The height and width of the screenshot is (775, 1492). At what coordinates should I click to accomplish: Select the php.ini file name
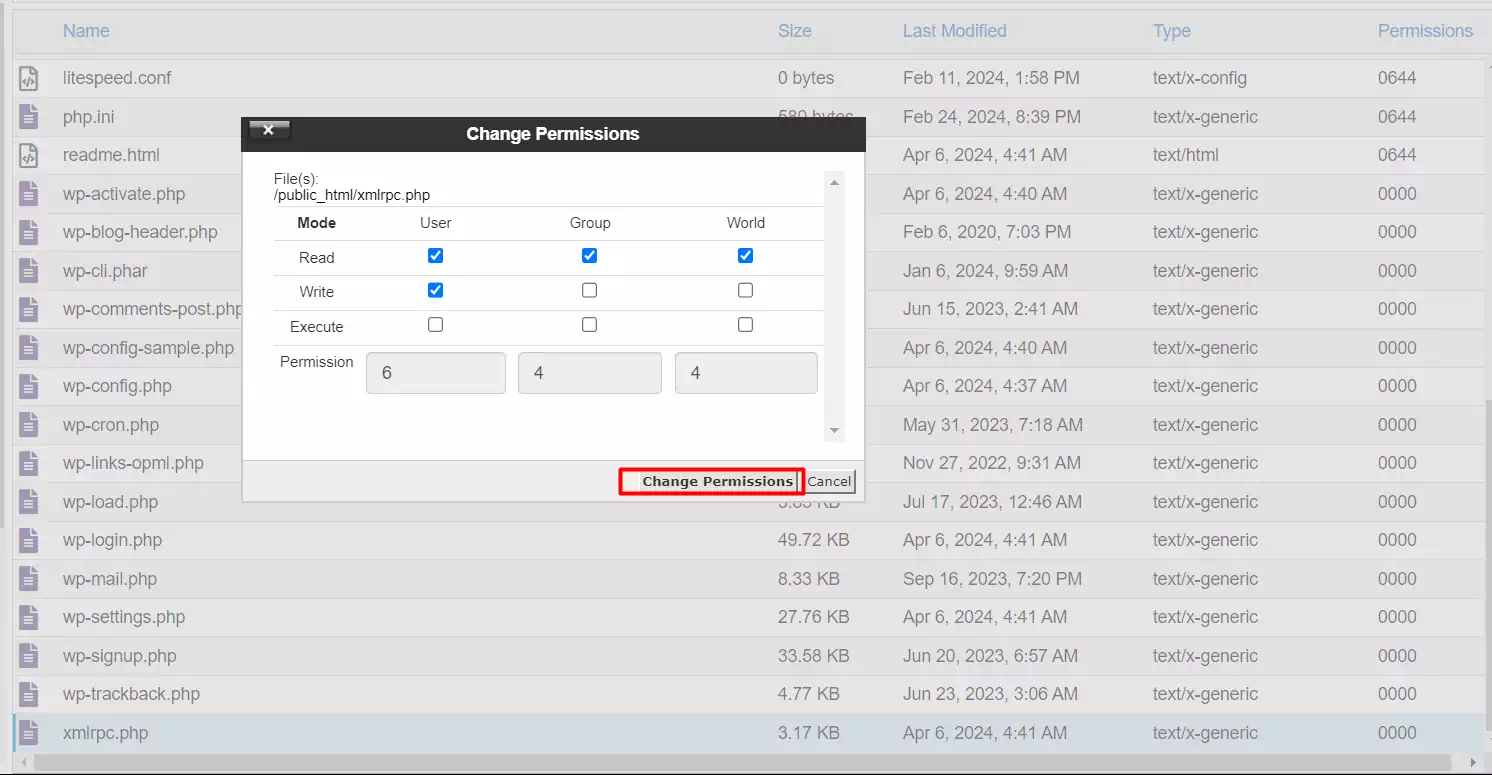click(x=89, y=117)
